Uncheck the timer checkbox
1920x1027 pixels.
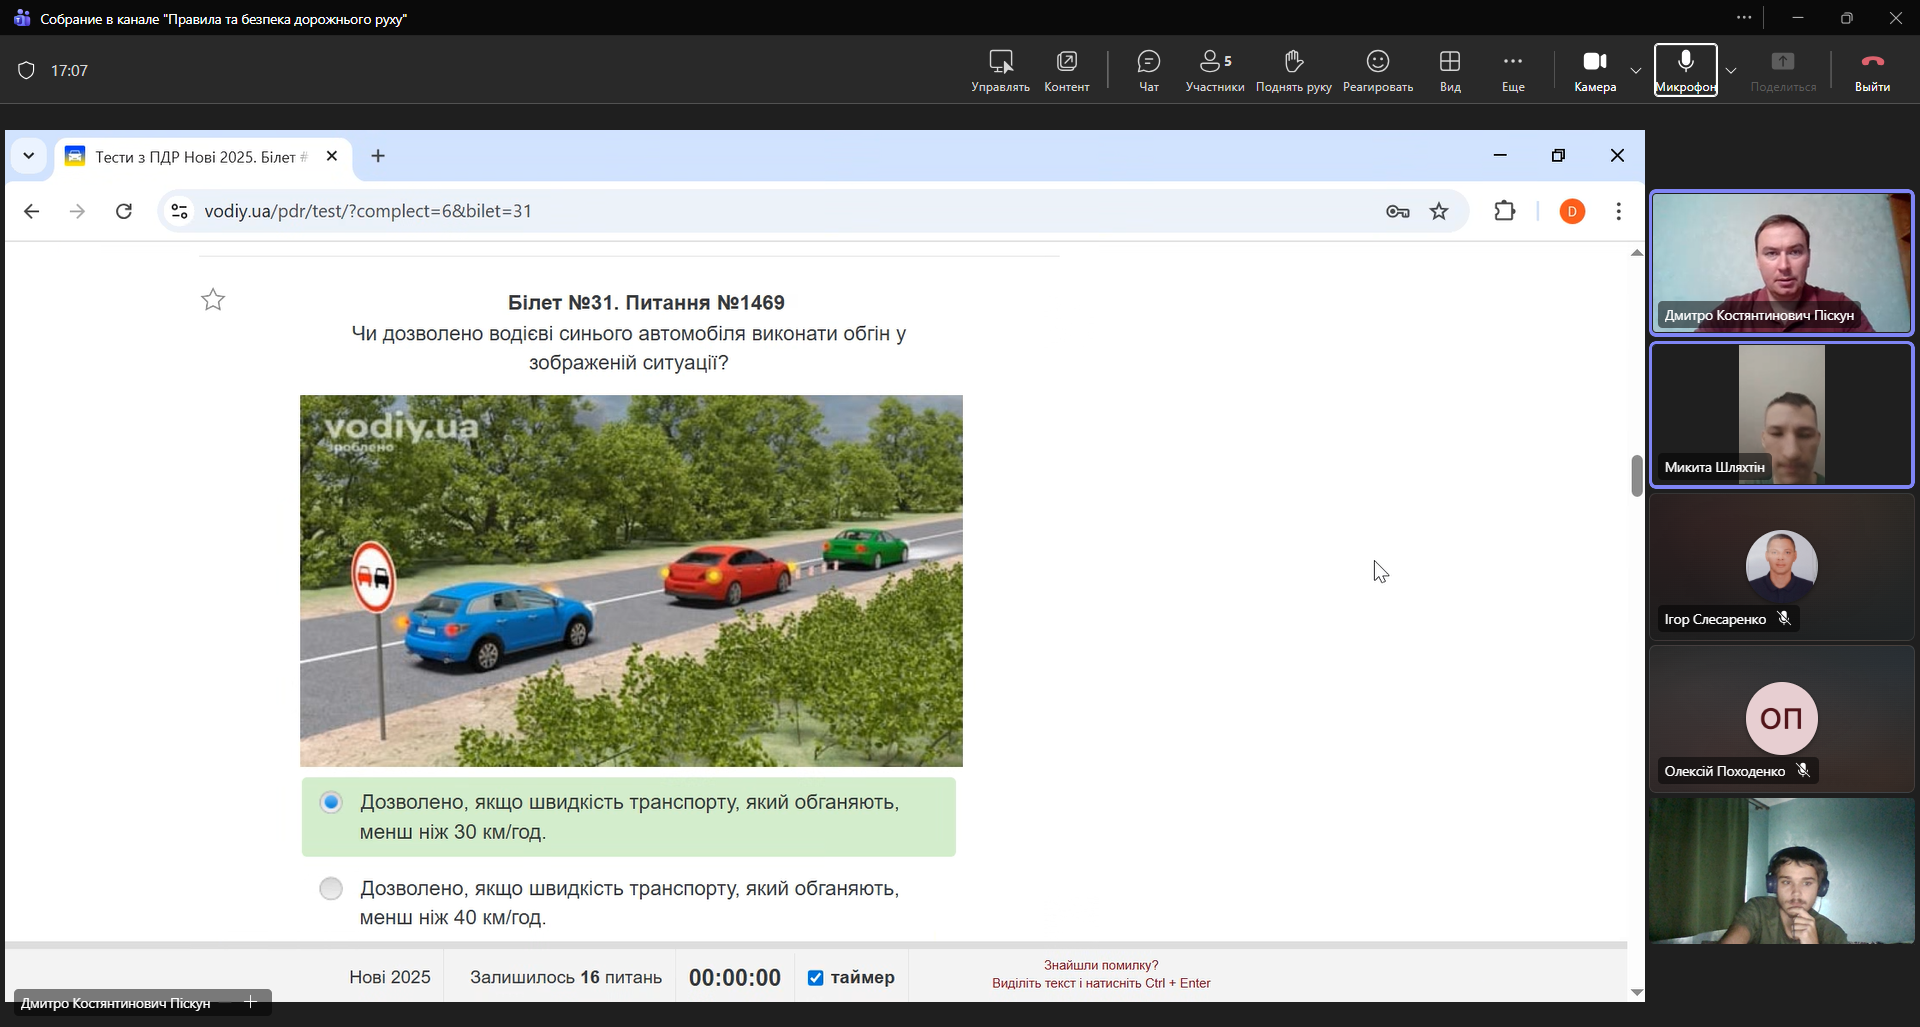pyautogui.click(x=816, y=978)
